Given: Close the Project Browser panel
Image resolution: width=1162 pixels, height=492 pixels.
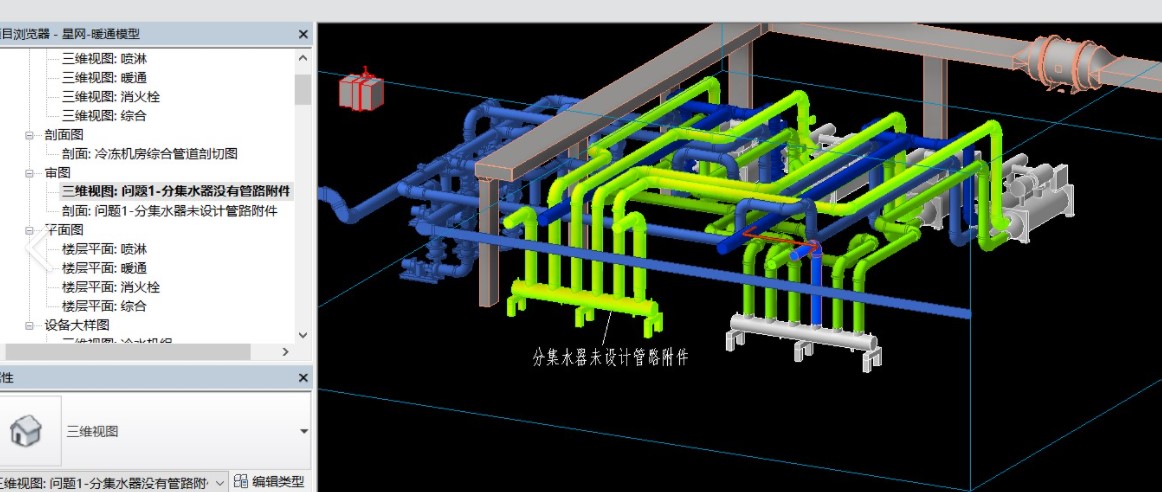Looking at the screenshot, I should tap(303, 34).
